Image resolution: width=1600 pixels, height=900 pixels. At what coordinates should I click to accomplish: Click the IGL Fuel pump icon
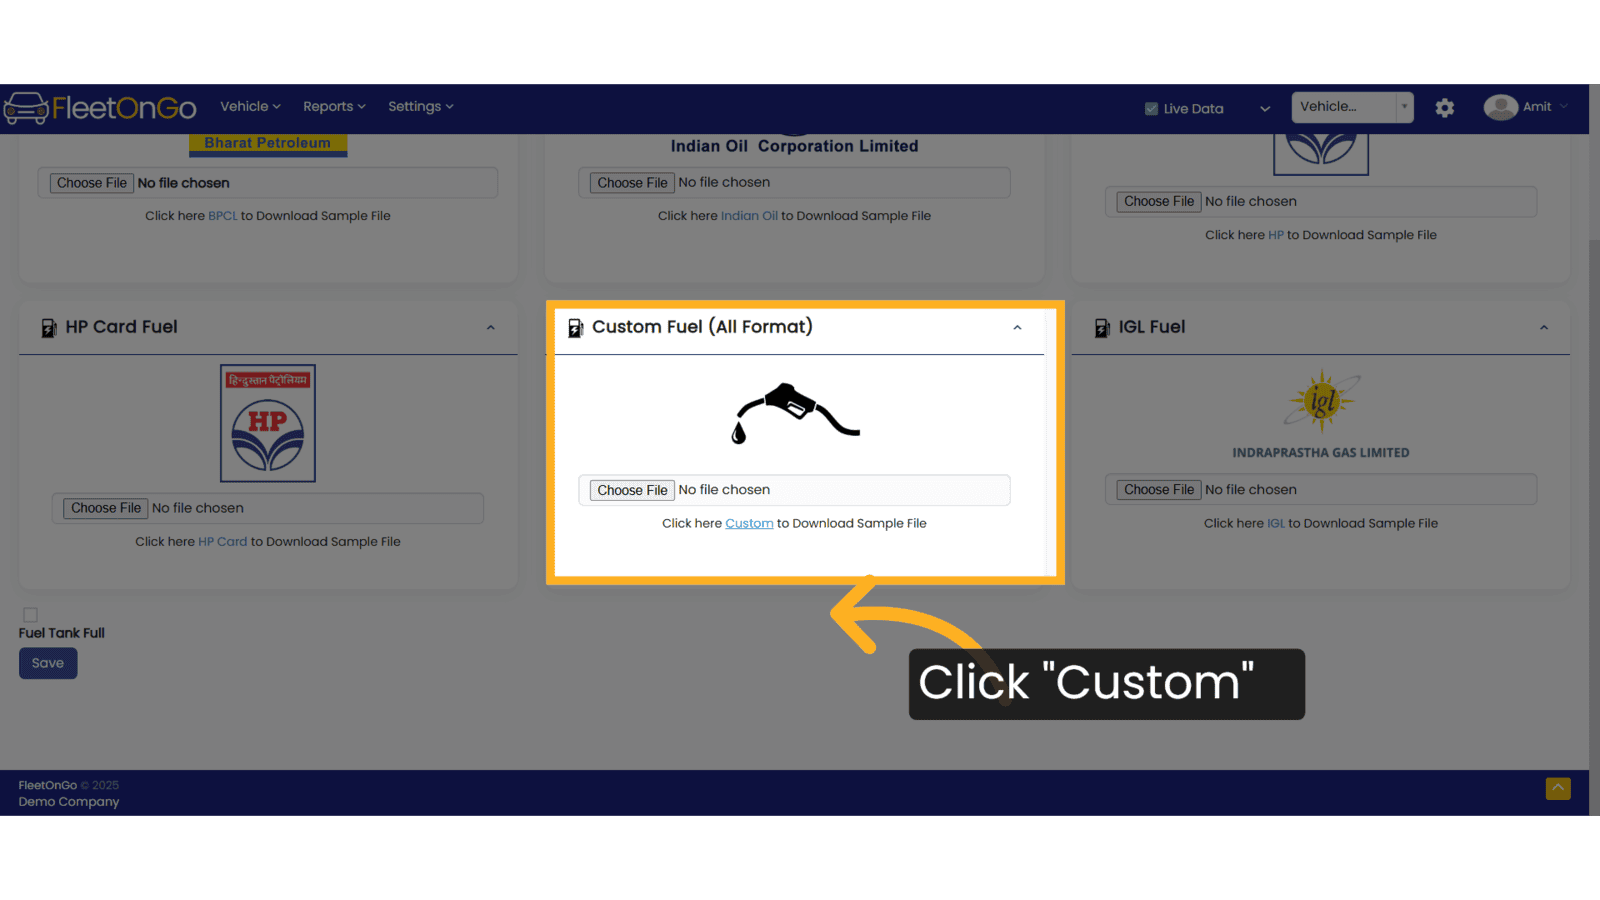(1102, 328)
